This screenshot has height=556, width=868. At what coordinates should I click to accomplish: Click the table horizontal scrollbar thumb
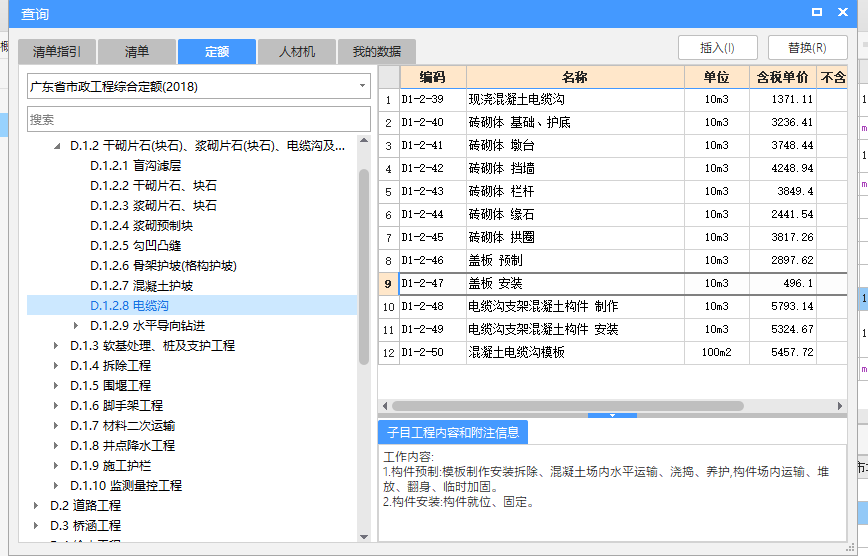[x=567, y=406]
